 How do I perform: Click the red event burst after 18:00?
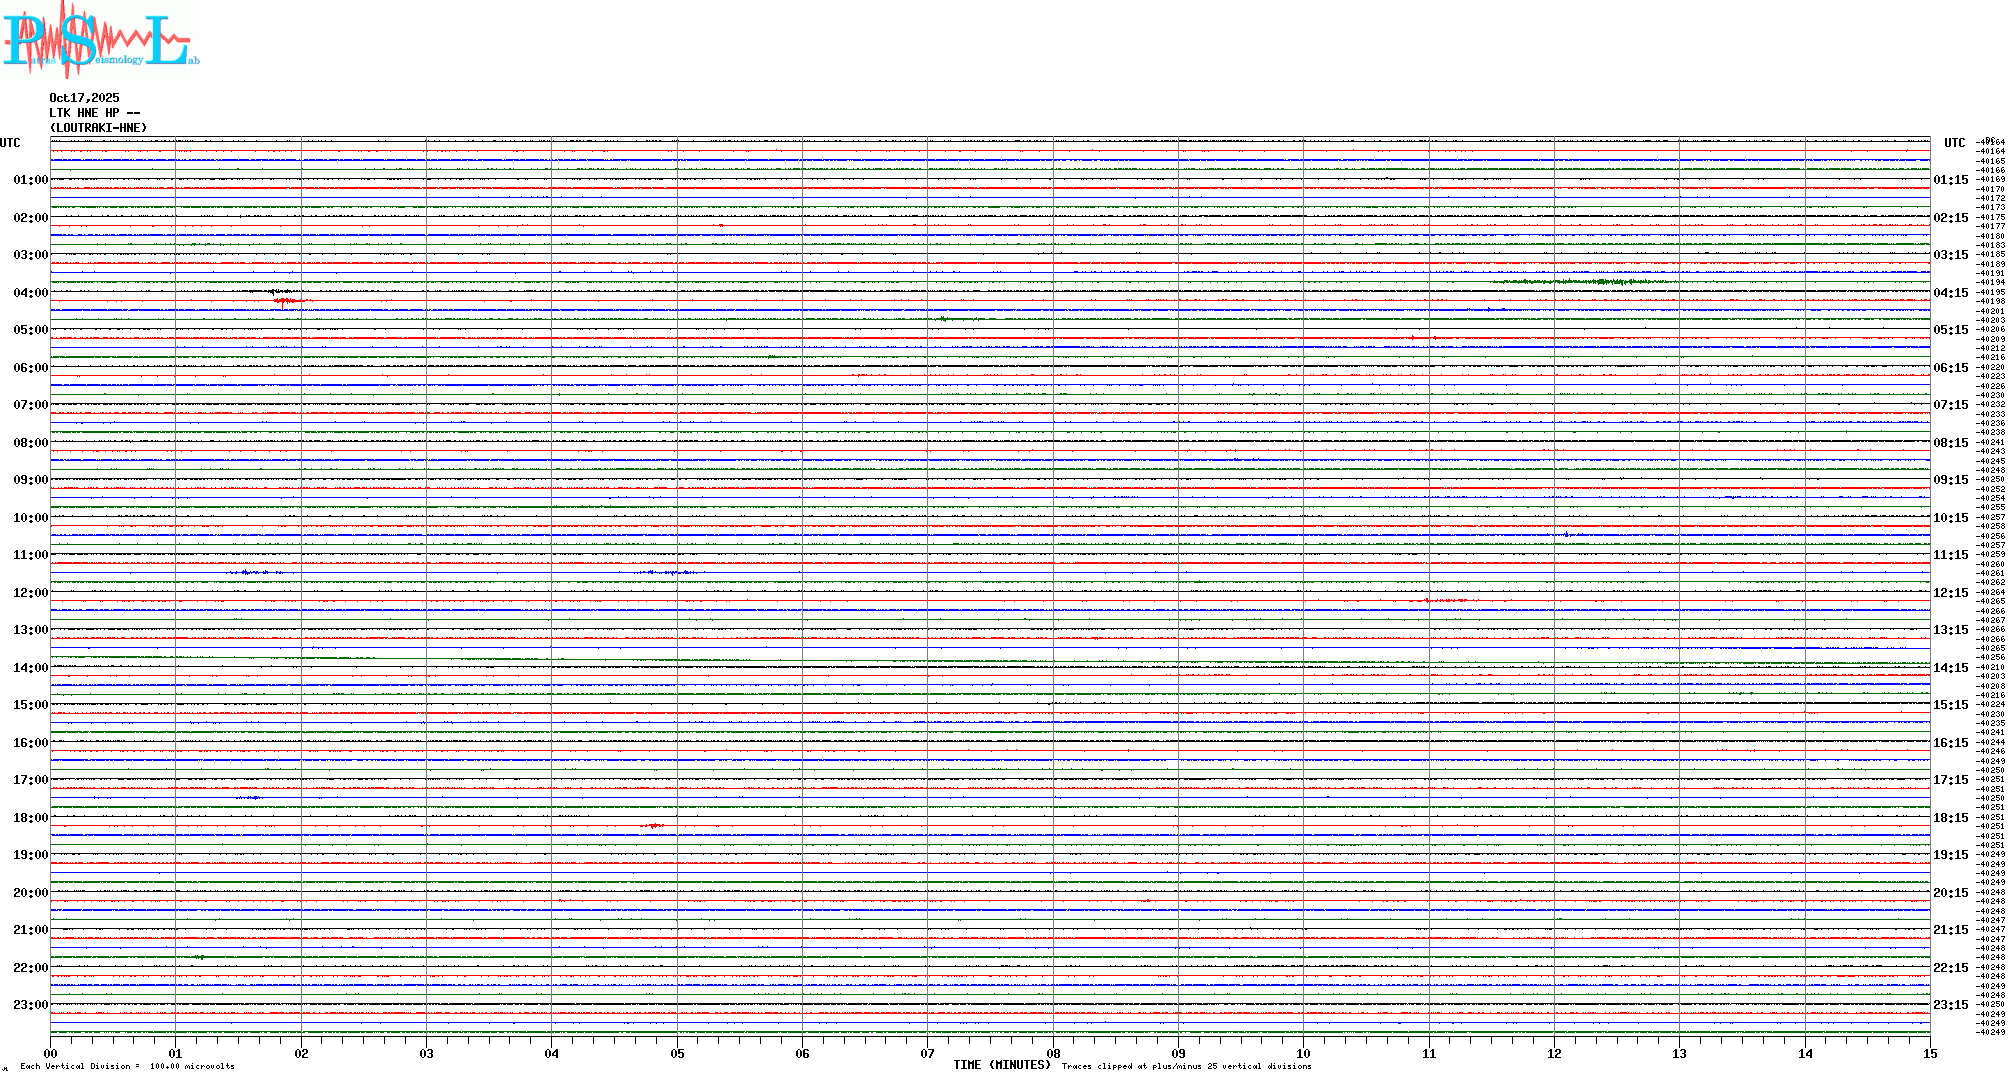coord(652,826)
